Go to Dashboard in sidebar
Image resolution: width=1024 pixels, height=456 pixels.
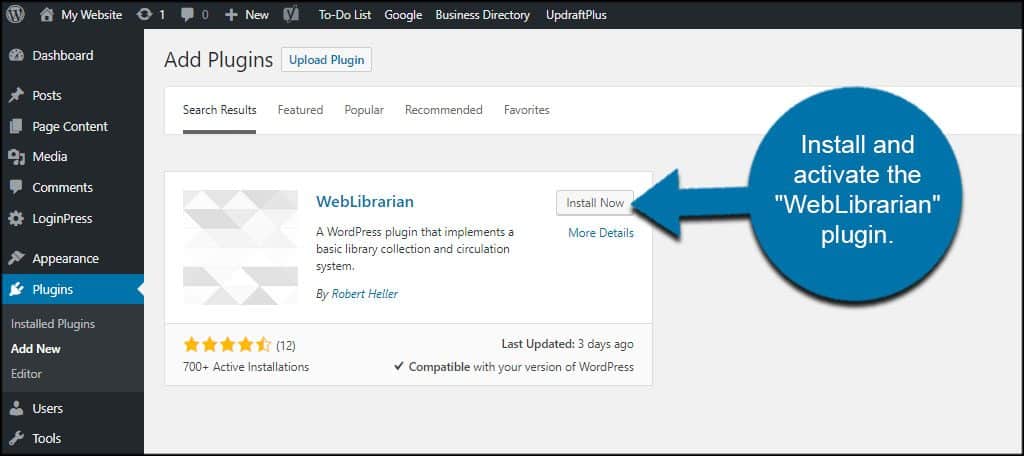click(x=63, y=56)
